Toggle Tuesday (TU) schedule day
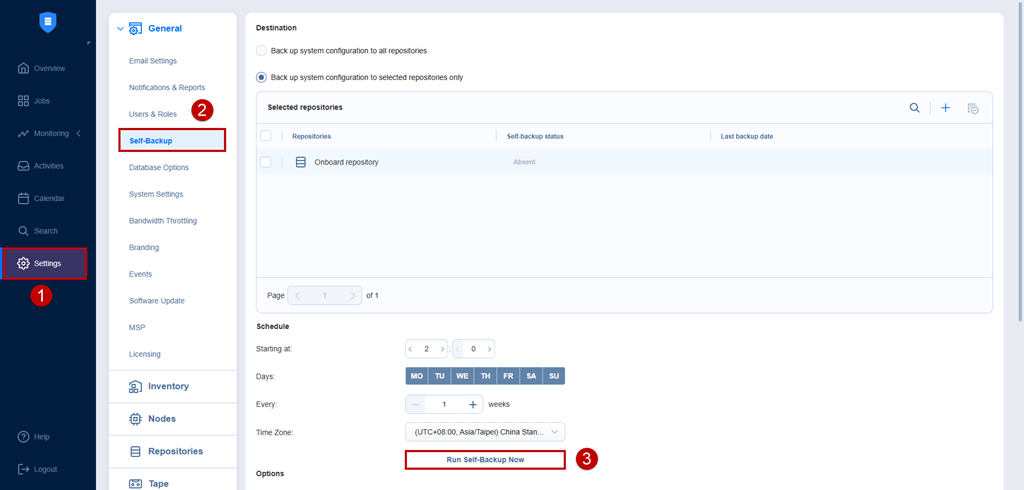 tap(440, 376)
